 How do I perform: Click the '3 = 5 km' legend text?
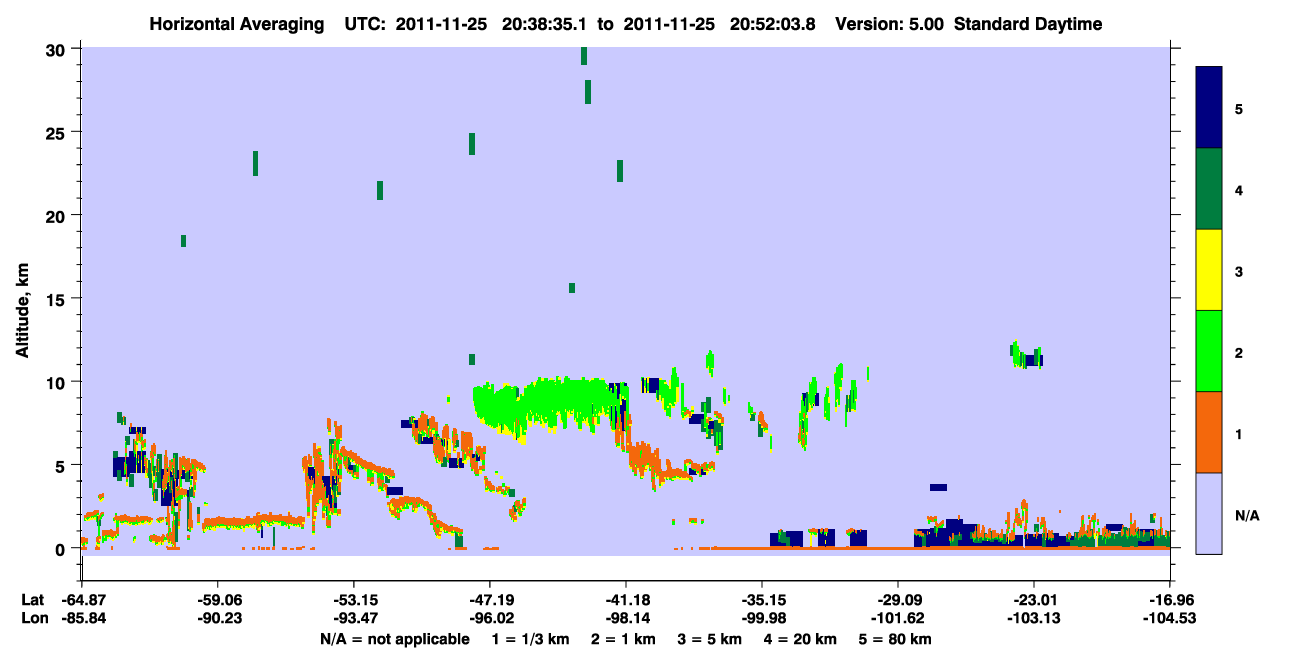(712, 639)
